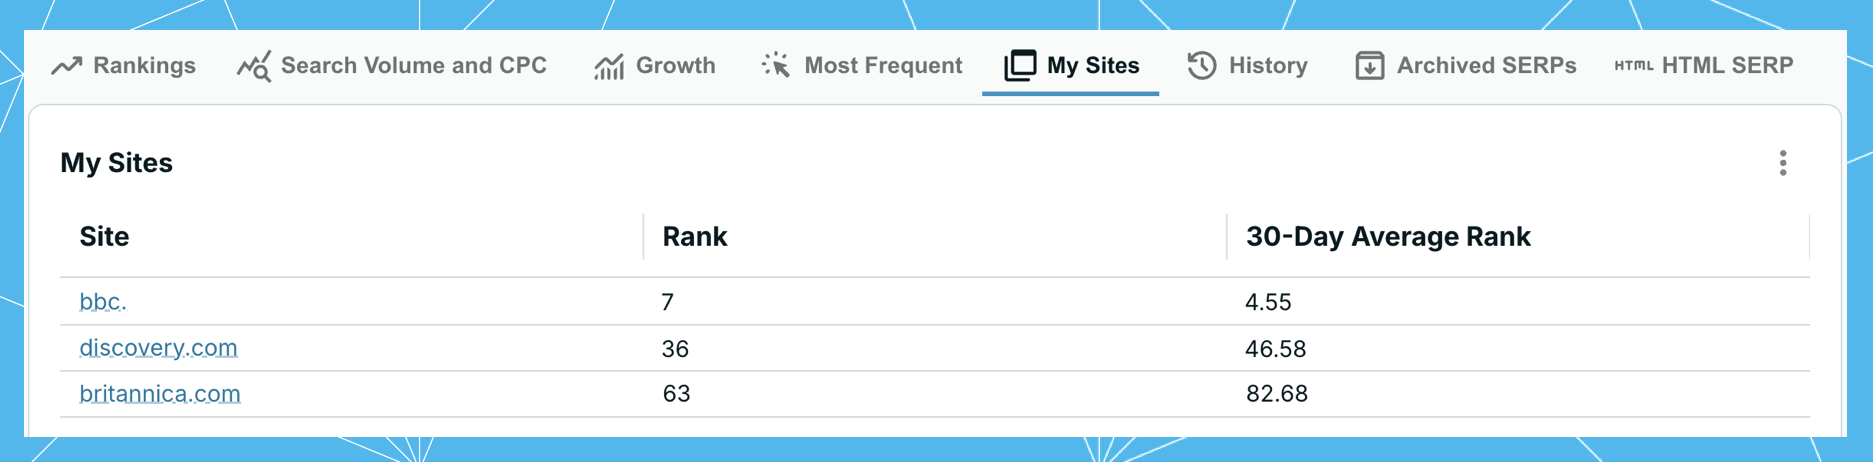Visit the britannica.com link
The image size is (1873, 462).
pyautogui.click(x=160, y=394)
